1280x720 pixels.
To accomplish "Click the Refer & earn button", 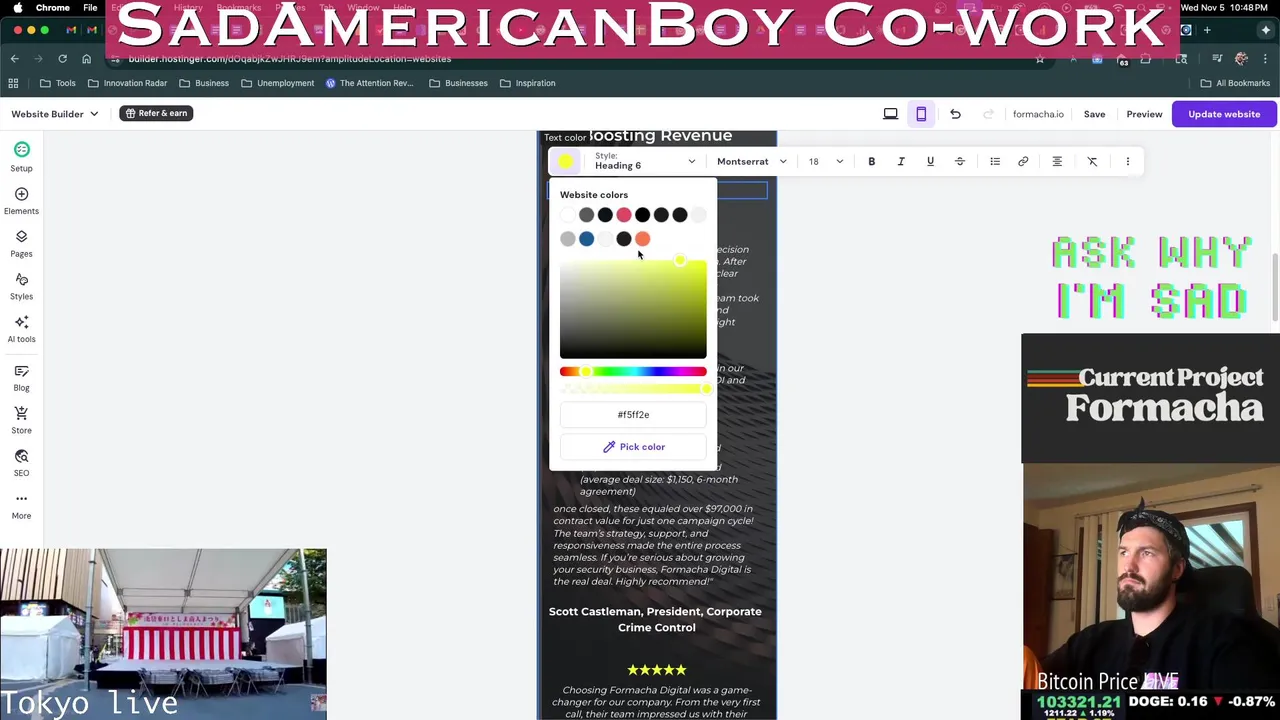I will [x=156, y=113].
